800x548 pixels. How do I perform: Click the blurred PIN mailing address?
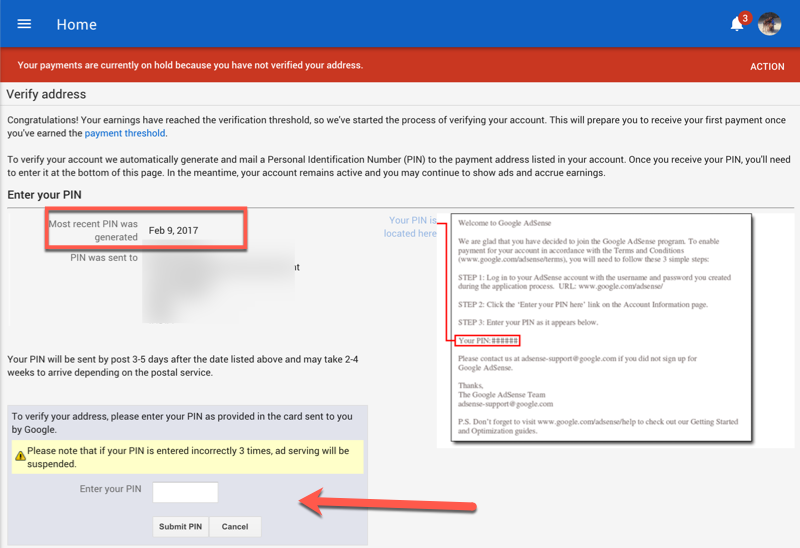218,281
